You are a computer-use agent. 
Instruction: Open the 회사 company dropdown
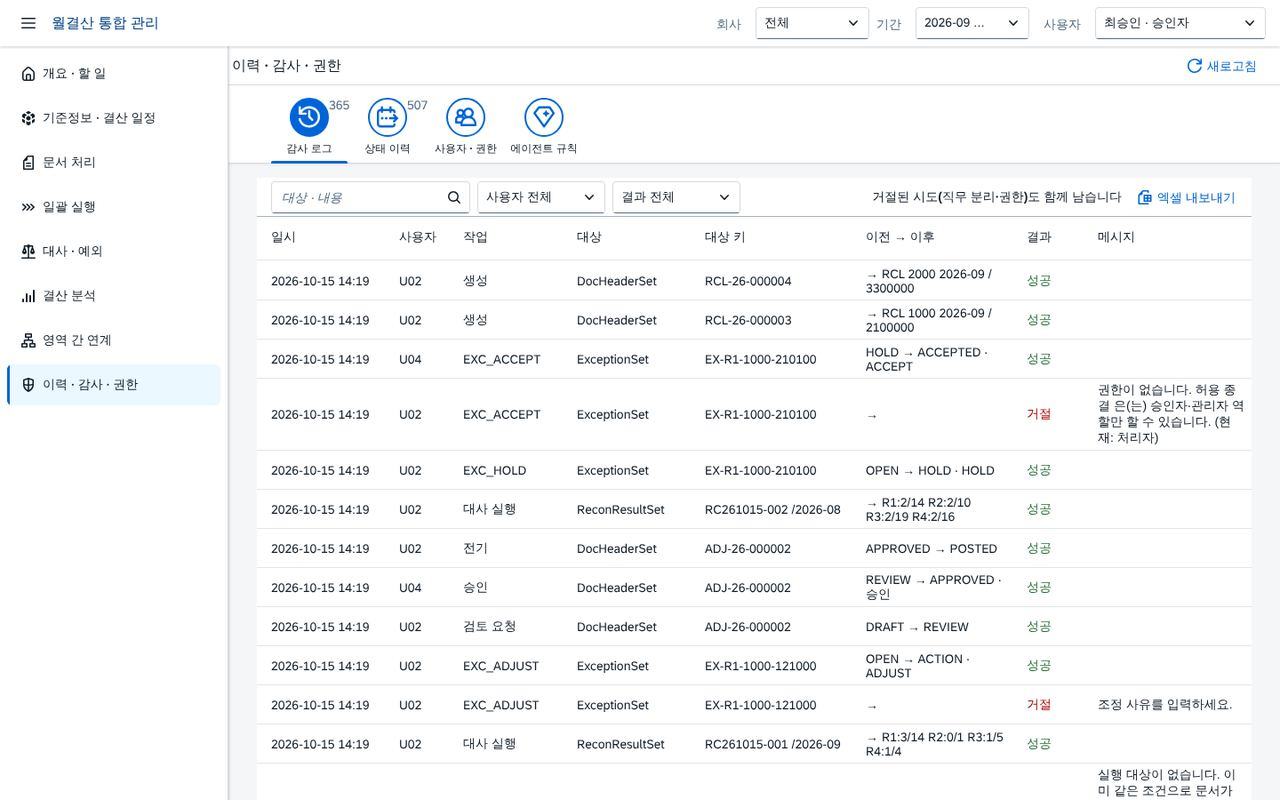812,23
